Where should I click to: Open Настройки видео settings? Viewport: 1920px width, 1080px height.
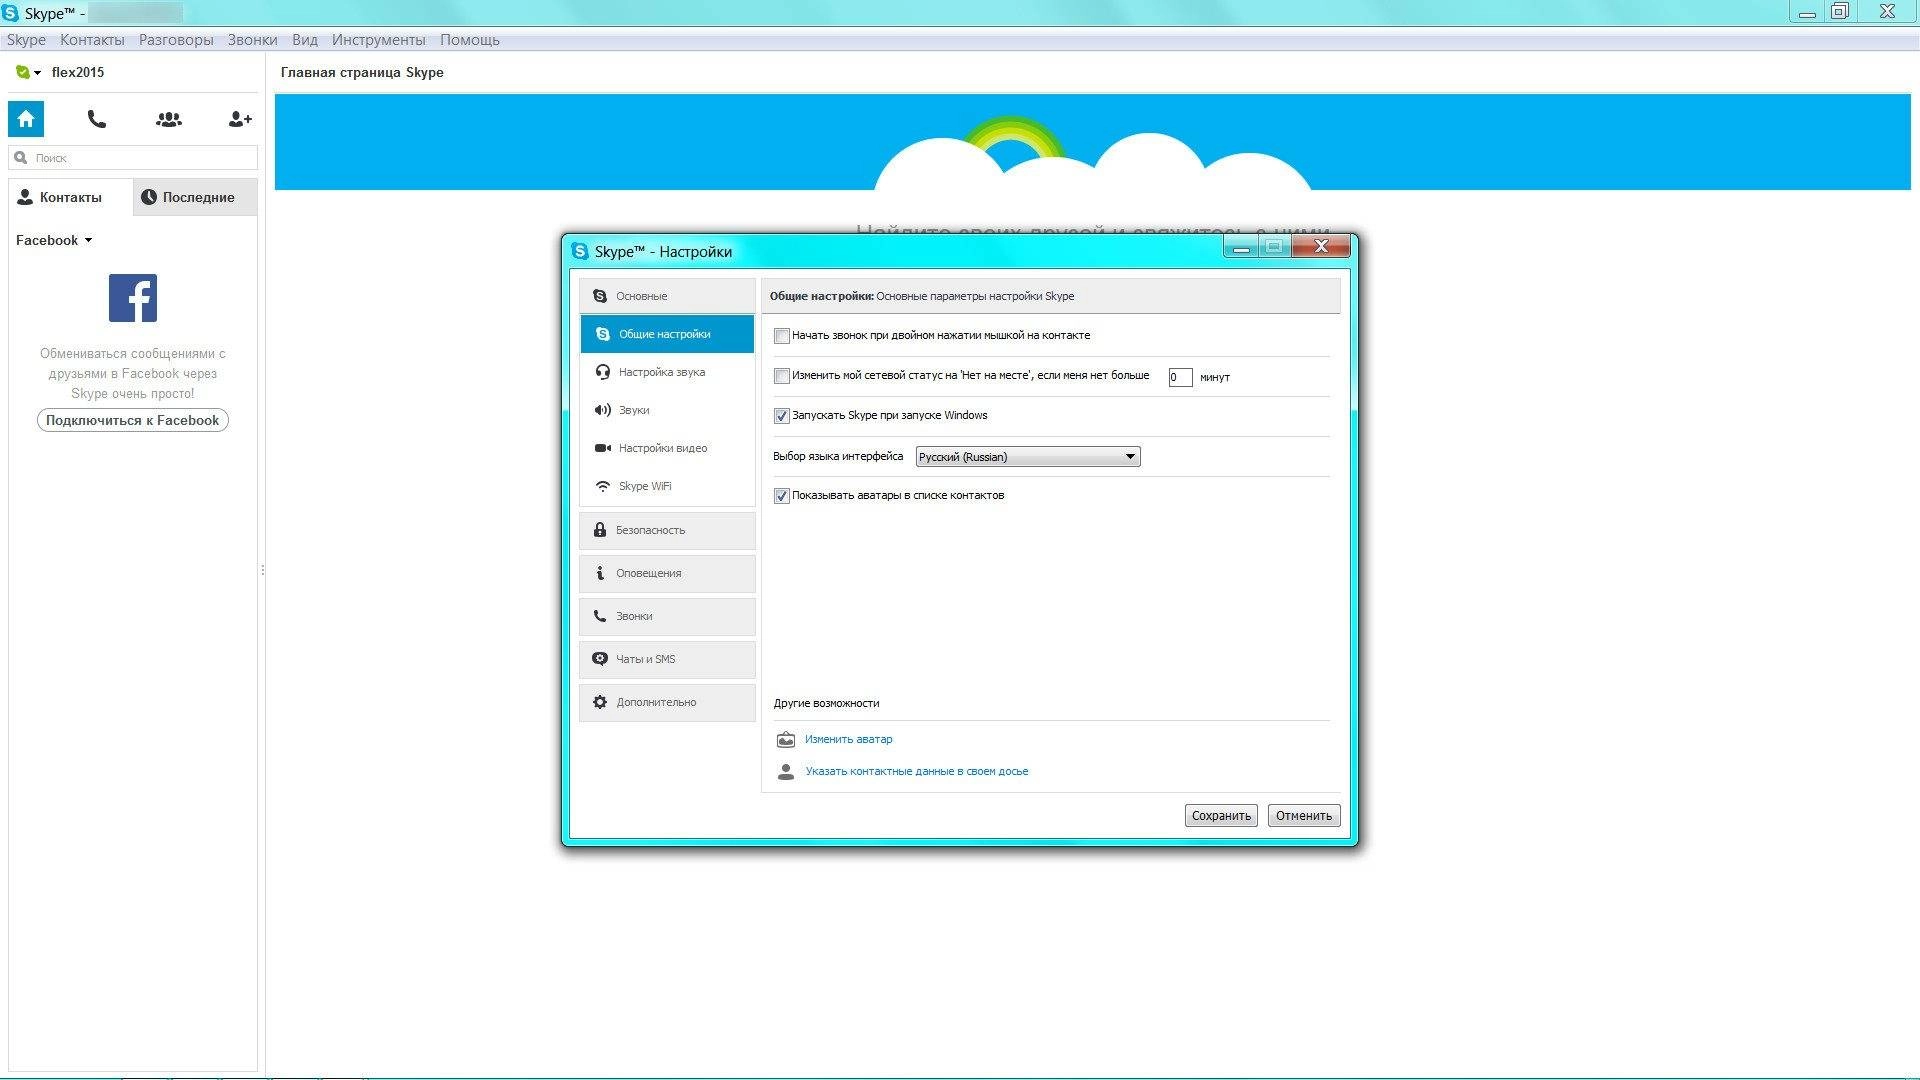tap(667, 448)
